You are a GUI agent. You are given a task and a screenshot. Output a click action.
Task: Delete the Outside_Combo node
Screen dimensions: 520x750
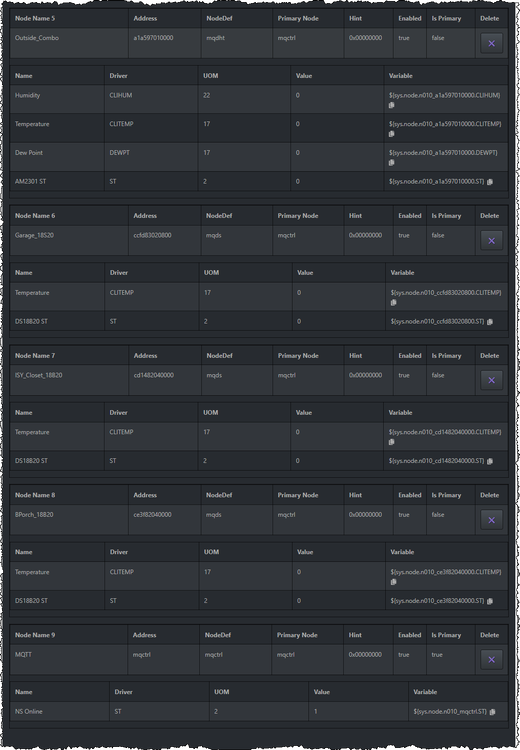coord(491,43)
